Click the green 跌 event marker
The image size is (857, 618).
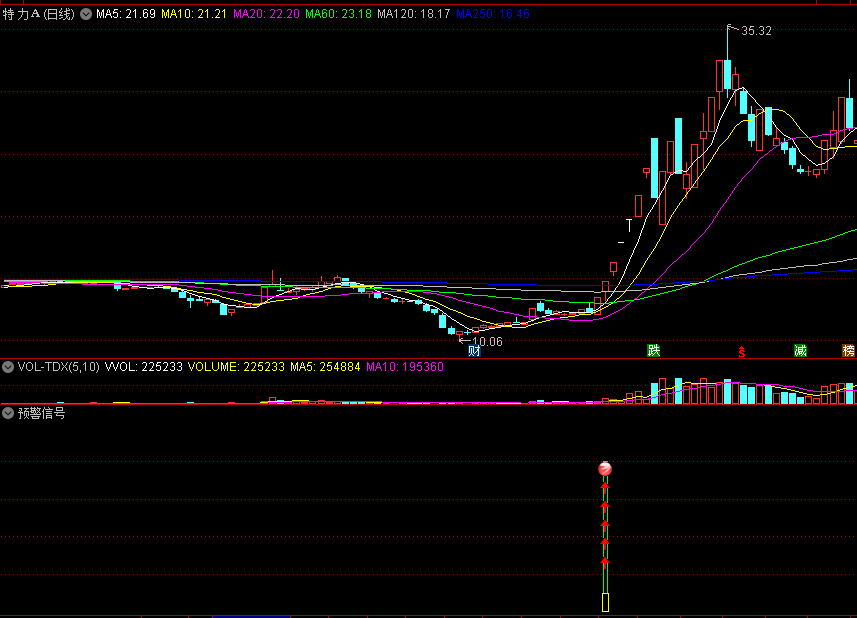[x=653, y=351]
